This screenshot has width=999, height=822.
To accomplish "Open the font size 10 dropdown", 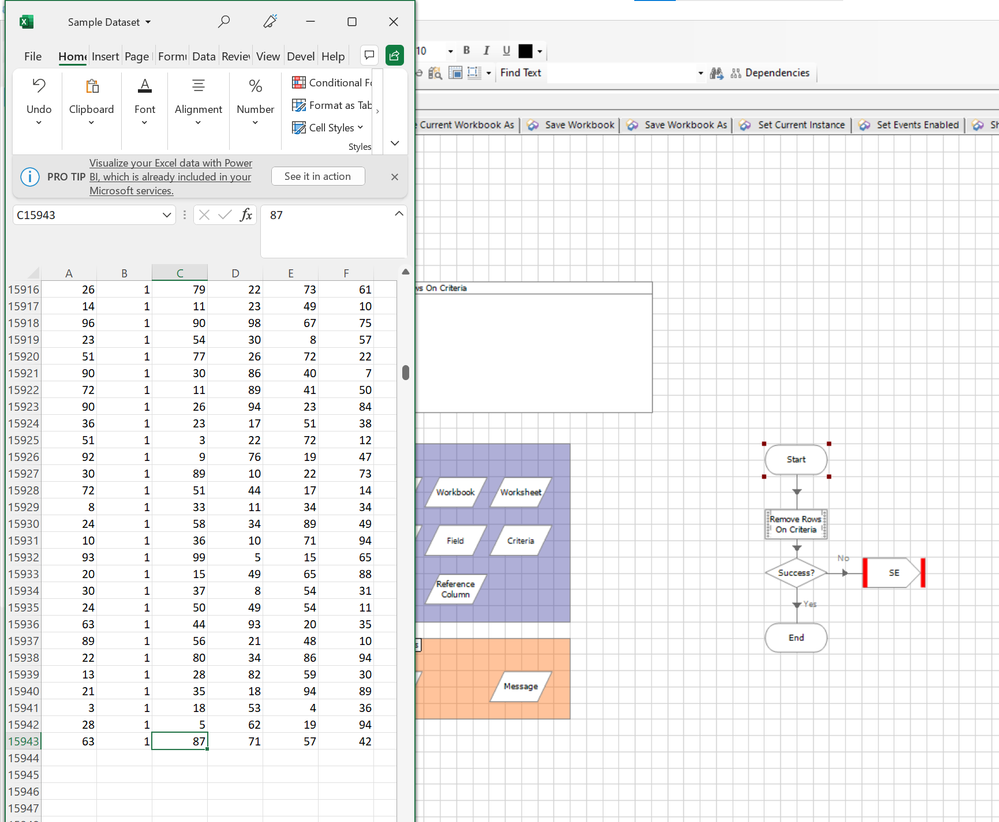I will pos(450,51).
